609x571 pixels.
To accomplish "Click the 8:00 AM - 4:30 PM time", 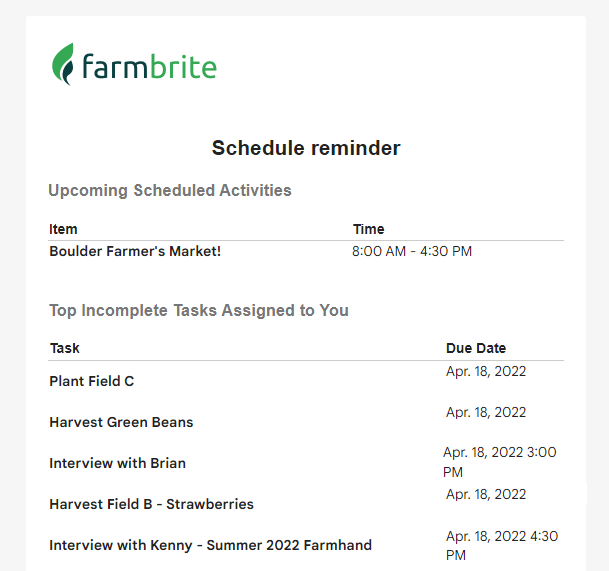I will click(412, 251).
